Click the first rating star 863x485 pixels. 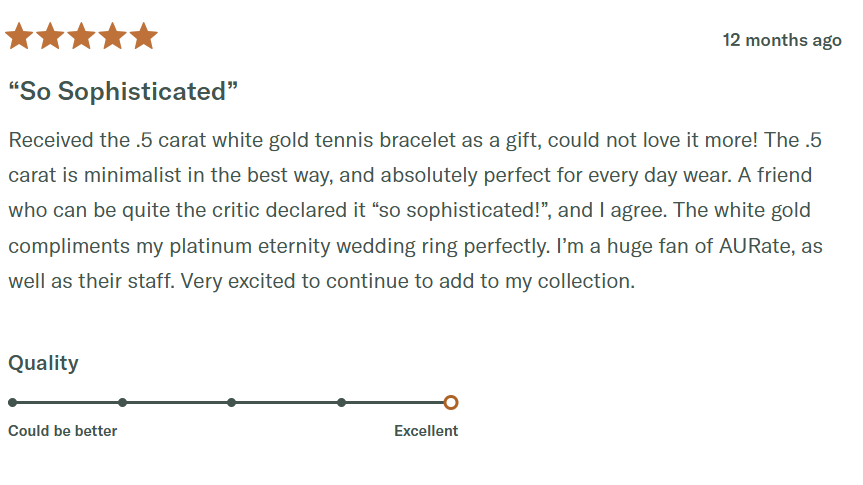[x=19, y=37]
